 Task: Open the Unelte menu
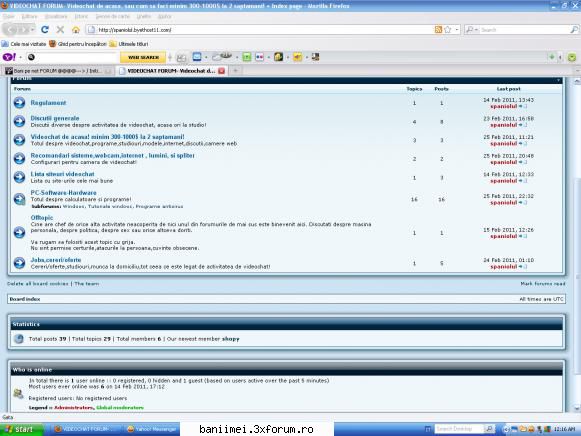click(144, 17)
